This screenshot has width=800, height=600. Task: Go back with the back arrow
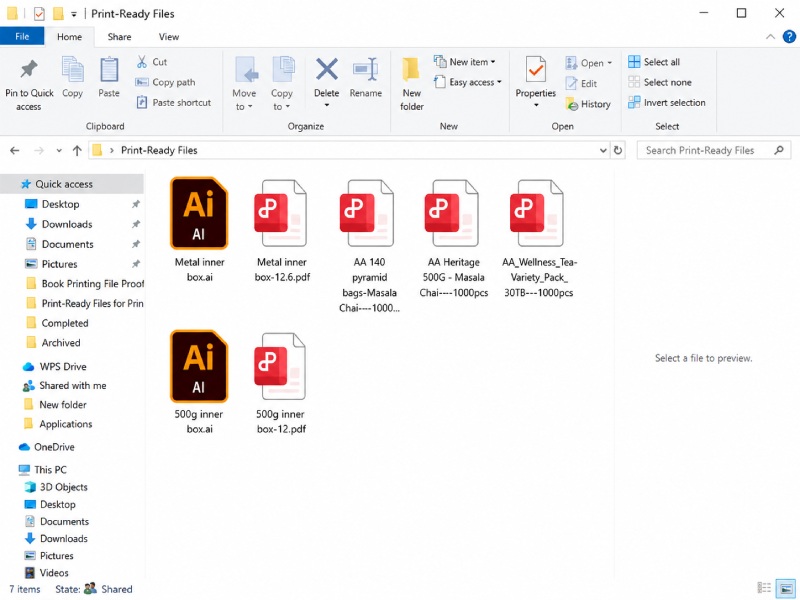click(x=15, y=151)
